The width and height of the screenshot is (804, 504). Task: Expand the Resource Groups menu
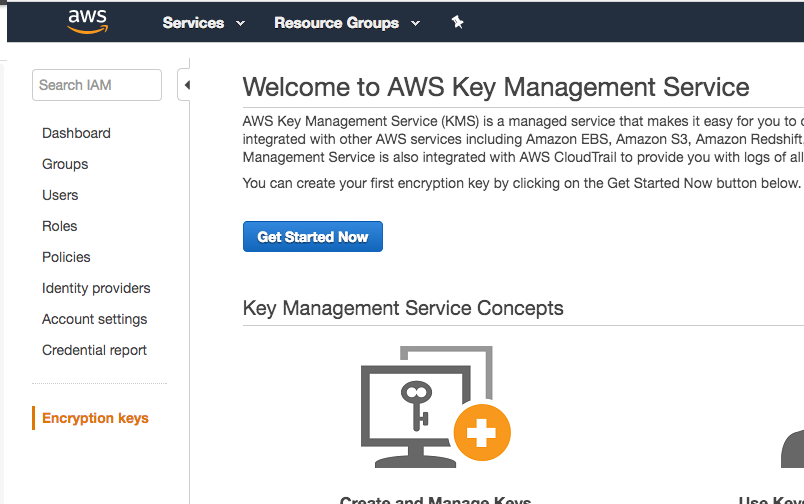pos(347,23)
